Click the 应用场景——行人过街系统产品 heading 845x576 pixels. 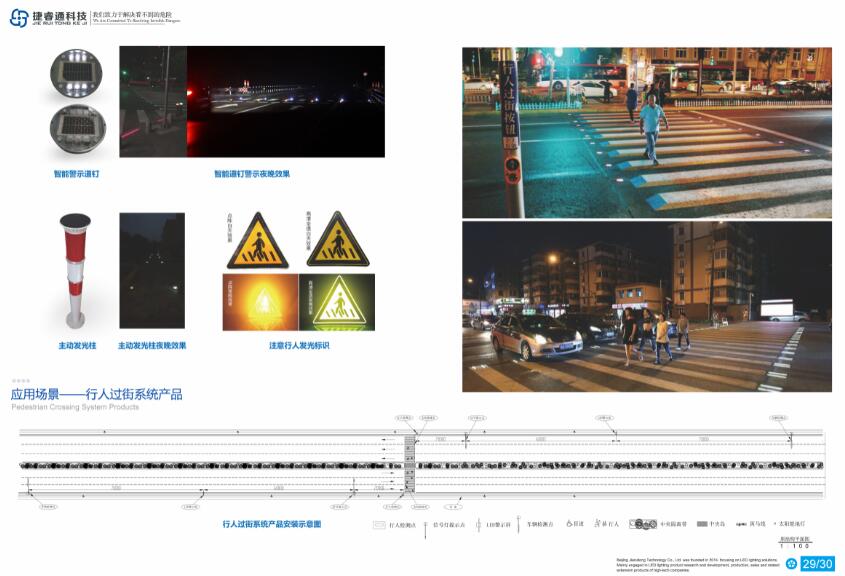click(96, 394)
